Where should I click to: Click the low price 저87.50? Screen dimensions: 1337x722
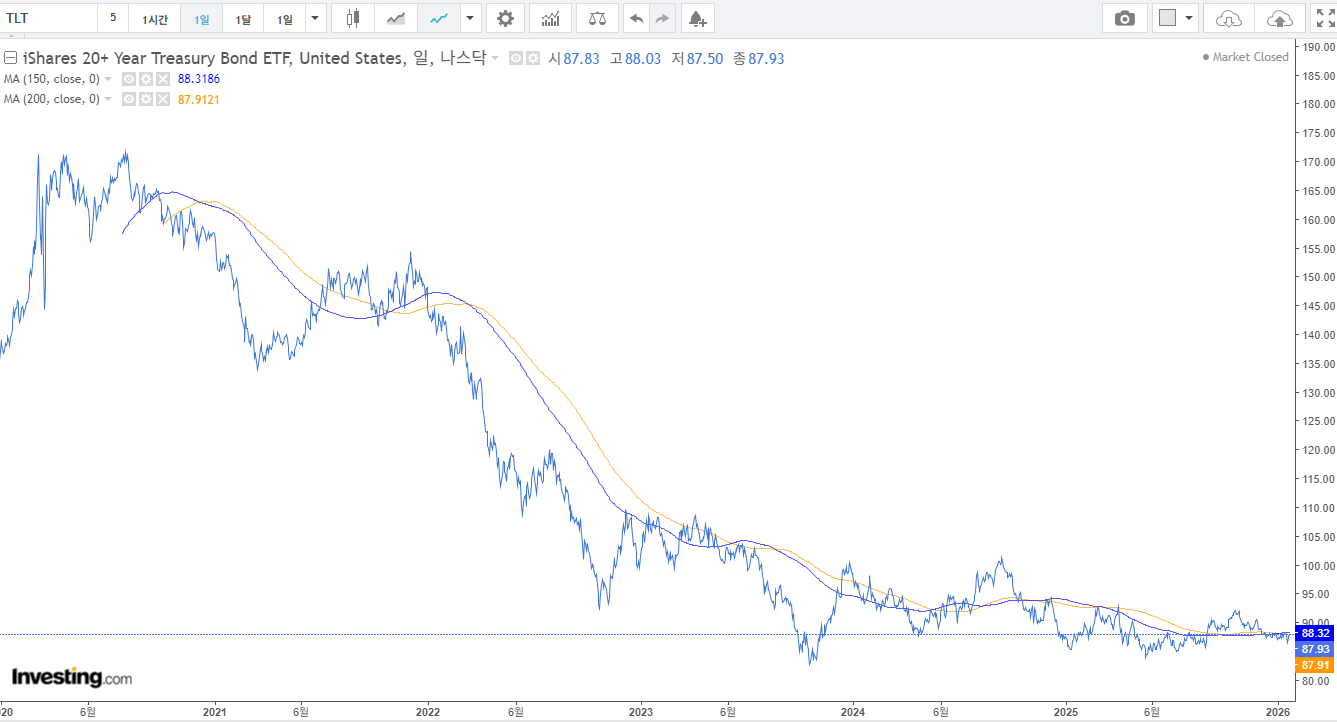(697, 58)
